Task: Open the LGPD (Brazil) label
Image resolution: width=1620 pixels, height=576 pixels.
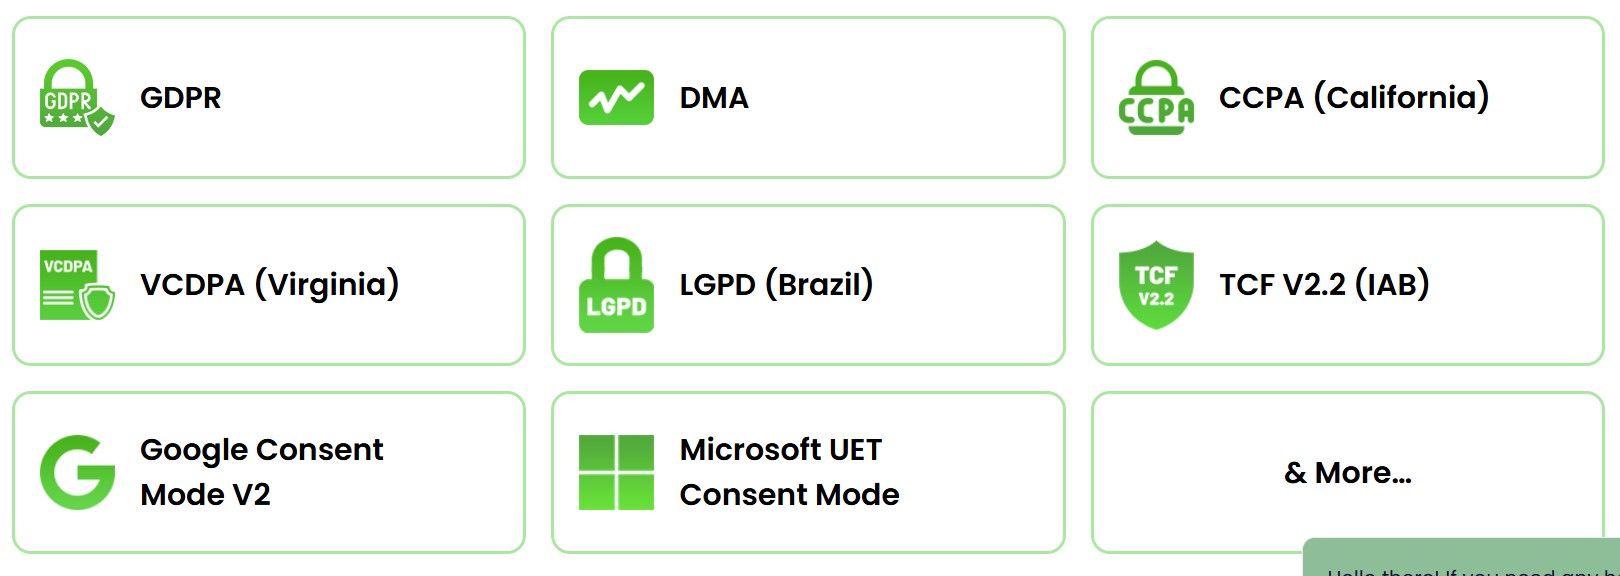Action: 777,285
